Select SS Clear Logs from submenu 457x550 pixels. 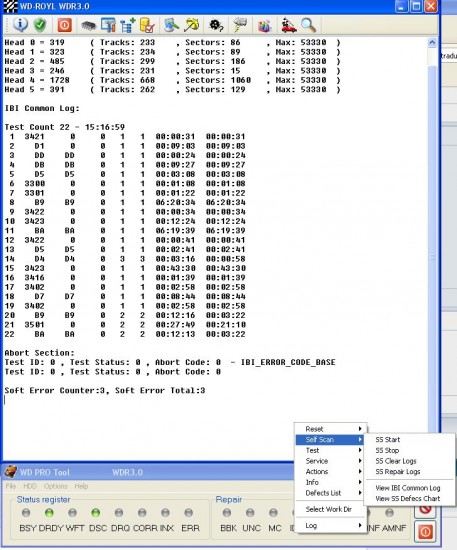pyautogui.click(x=396, y=461)
